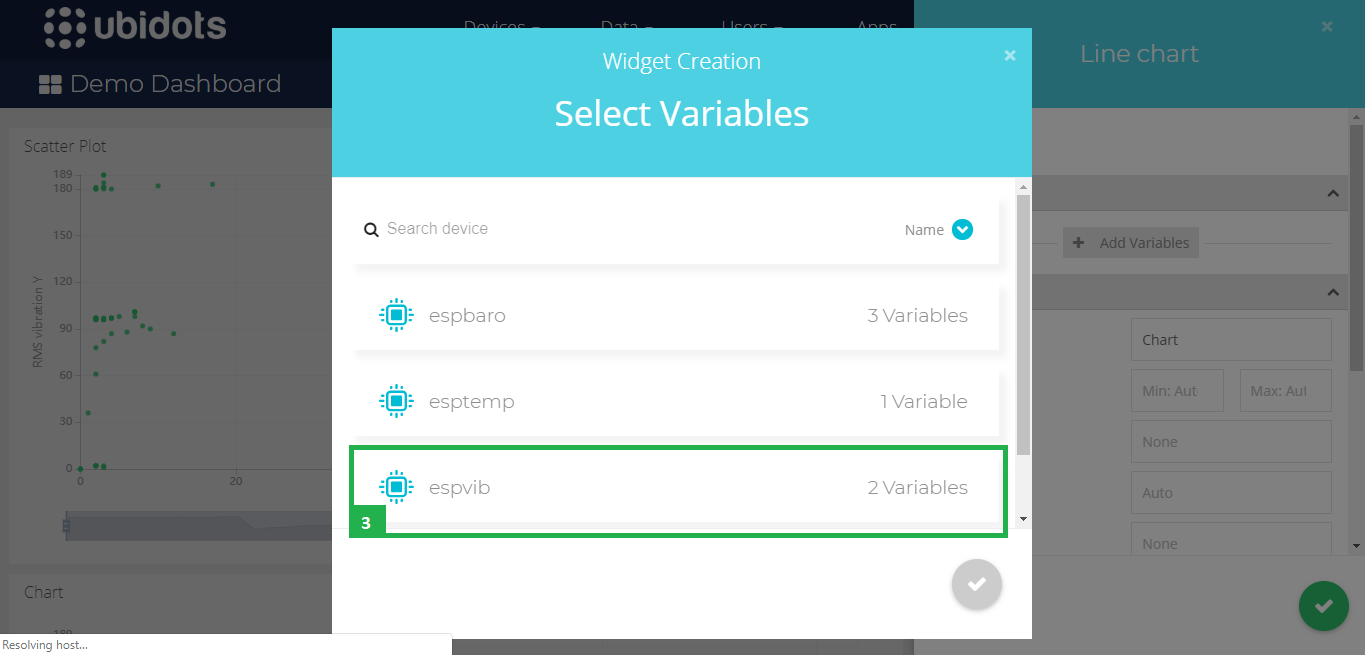Image resolution: width=1365 pixels, height=655 pixels.
Task: Click the Add Variables button
Action: tap(1131, 243)
